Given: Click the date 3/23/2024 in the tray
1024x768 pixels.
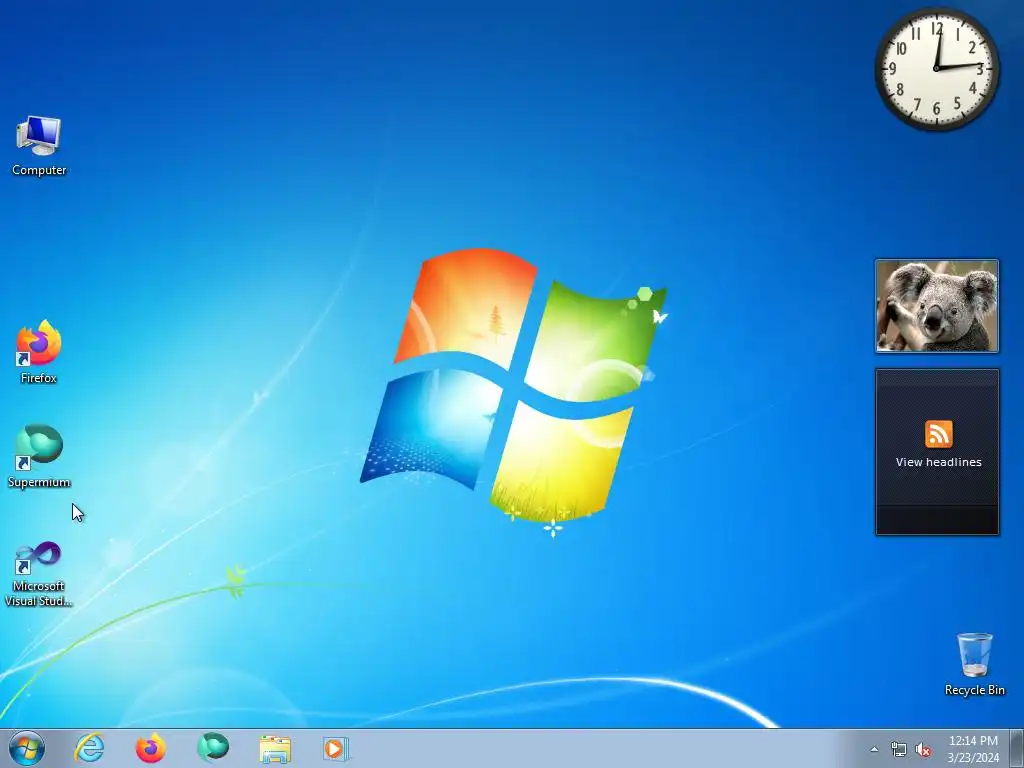Looking at the screenshot, I should [x=973, y=758].
